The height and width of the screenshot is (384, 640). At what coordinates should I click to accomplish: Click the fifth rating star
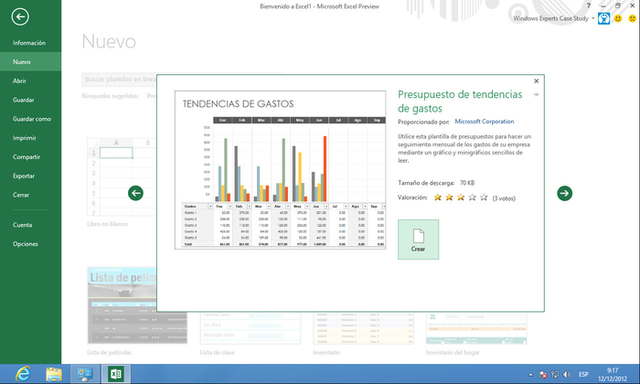point(484,198)
